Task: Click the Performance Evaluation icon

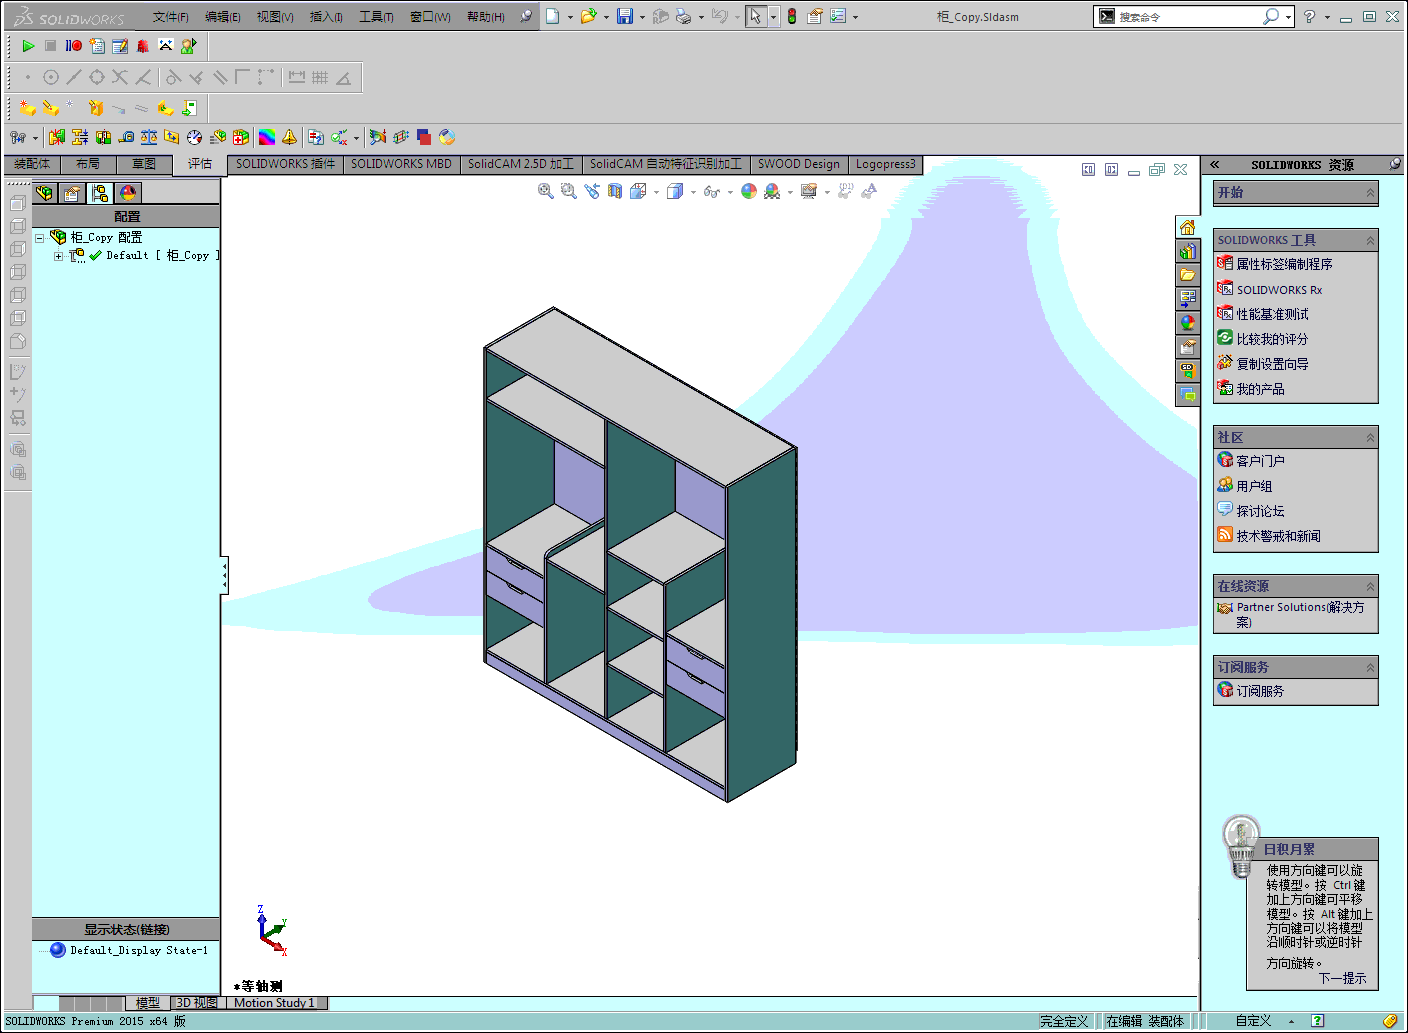Action: point(218,137)
